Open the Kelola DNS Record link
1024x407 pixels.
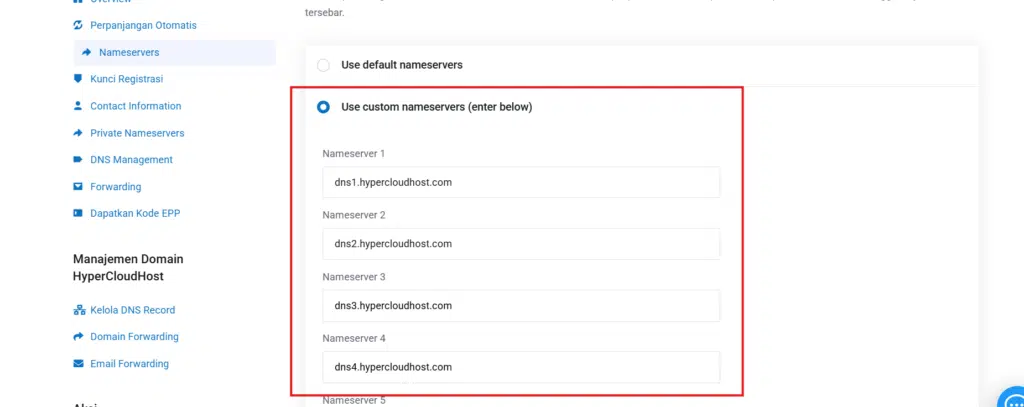click(133, 310)
